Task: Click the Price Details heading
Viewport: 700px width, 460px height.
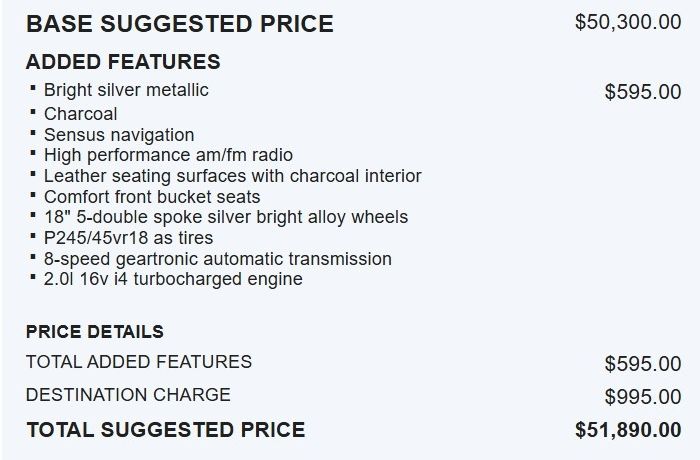Action: [x=95, y=331]
